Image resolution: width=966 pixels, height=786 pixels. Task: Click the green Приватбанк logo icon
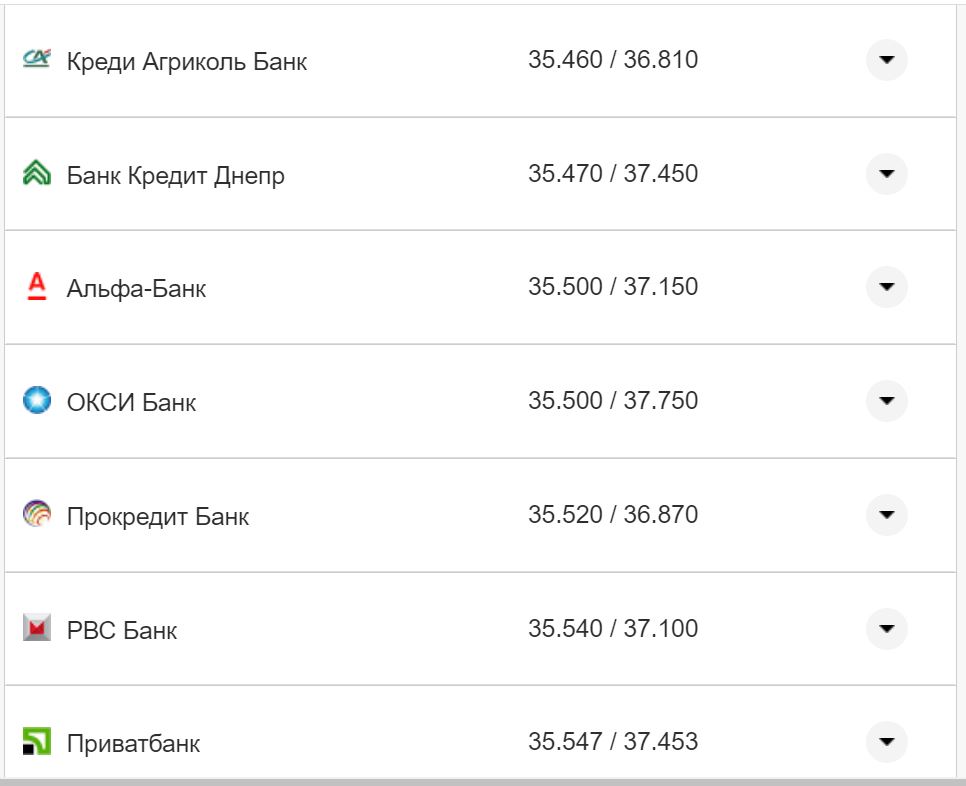click(36, 742)
